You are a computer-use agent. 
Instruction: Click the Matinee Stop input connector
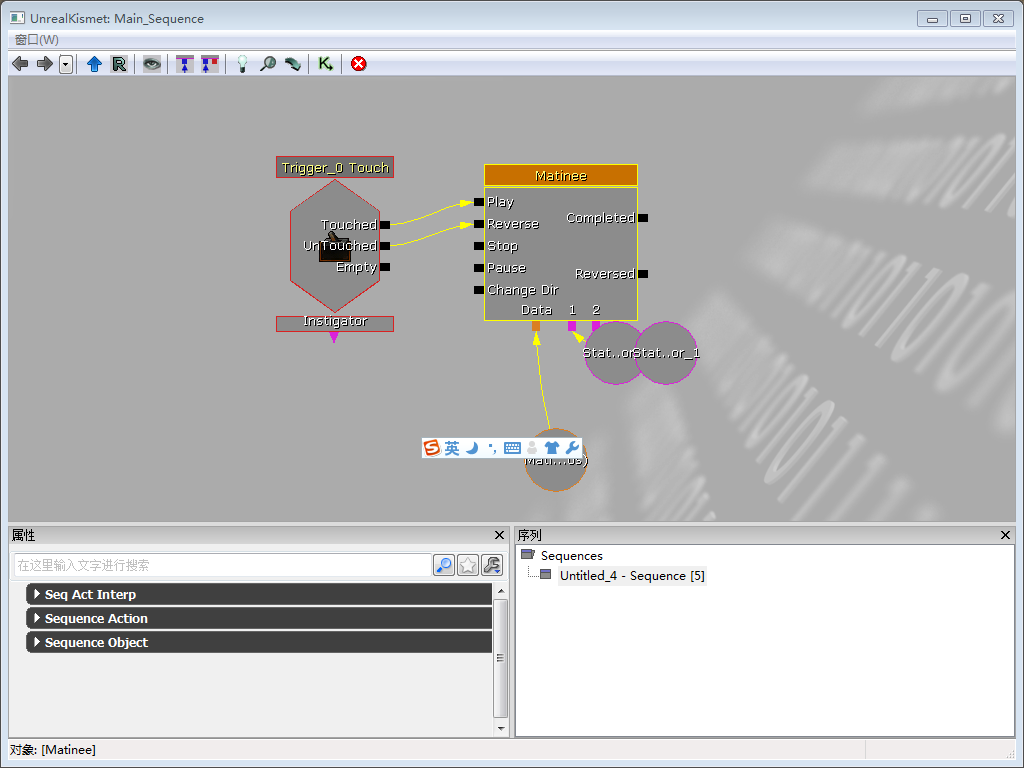(479, 246)
